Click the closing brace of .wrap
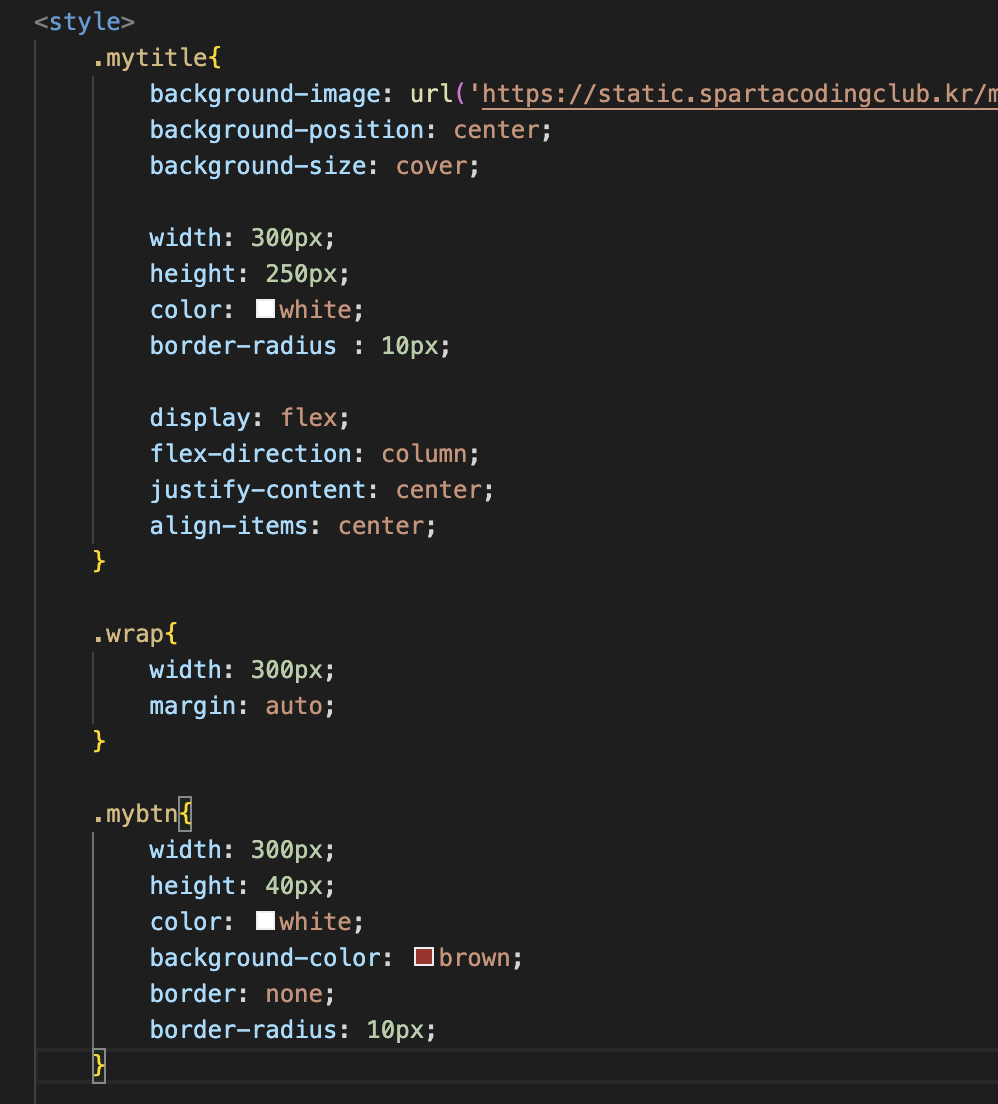The height and width of the screenshot is (1104, 998). [99, 741]
